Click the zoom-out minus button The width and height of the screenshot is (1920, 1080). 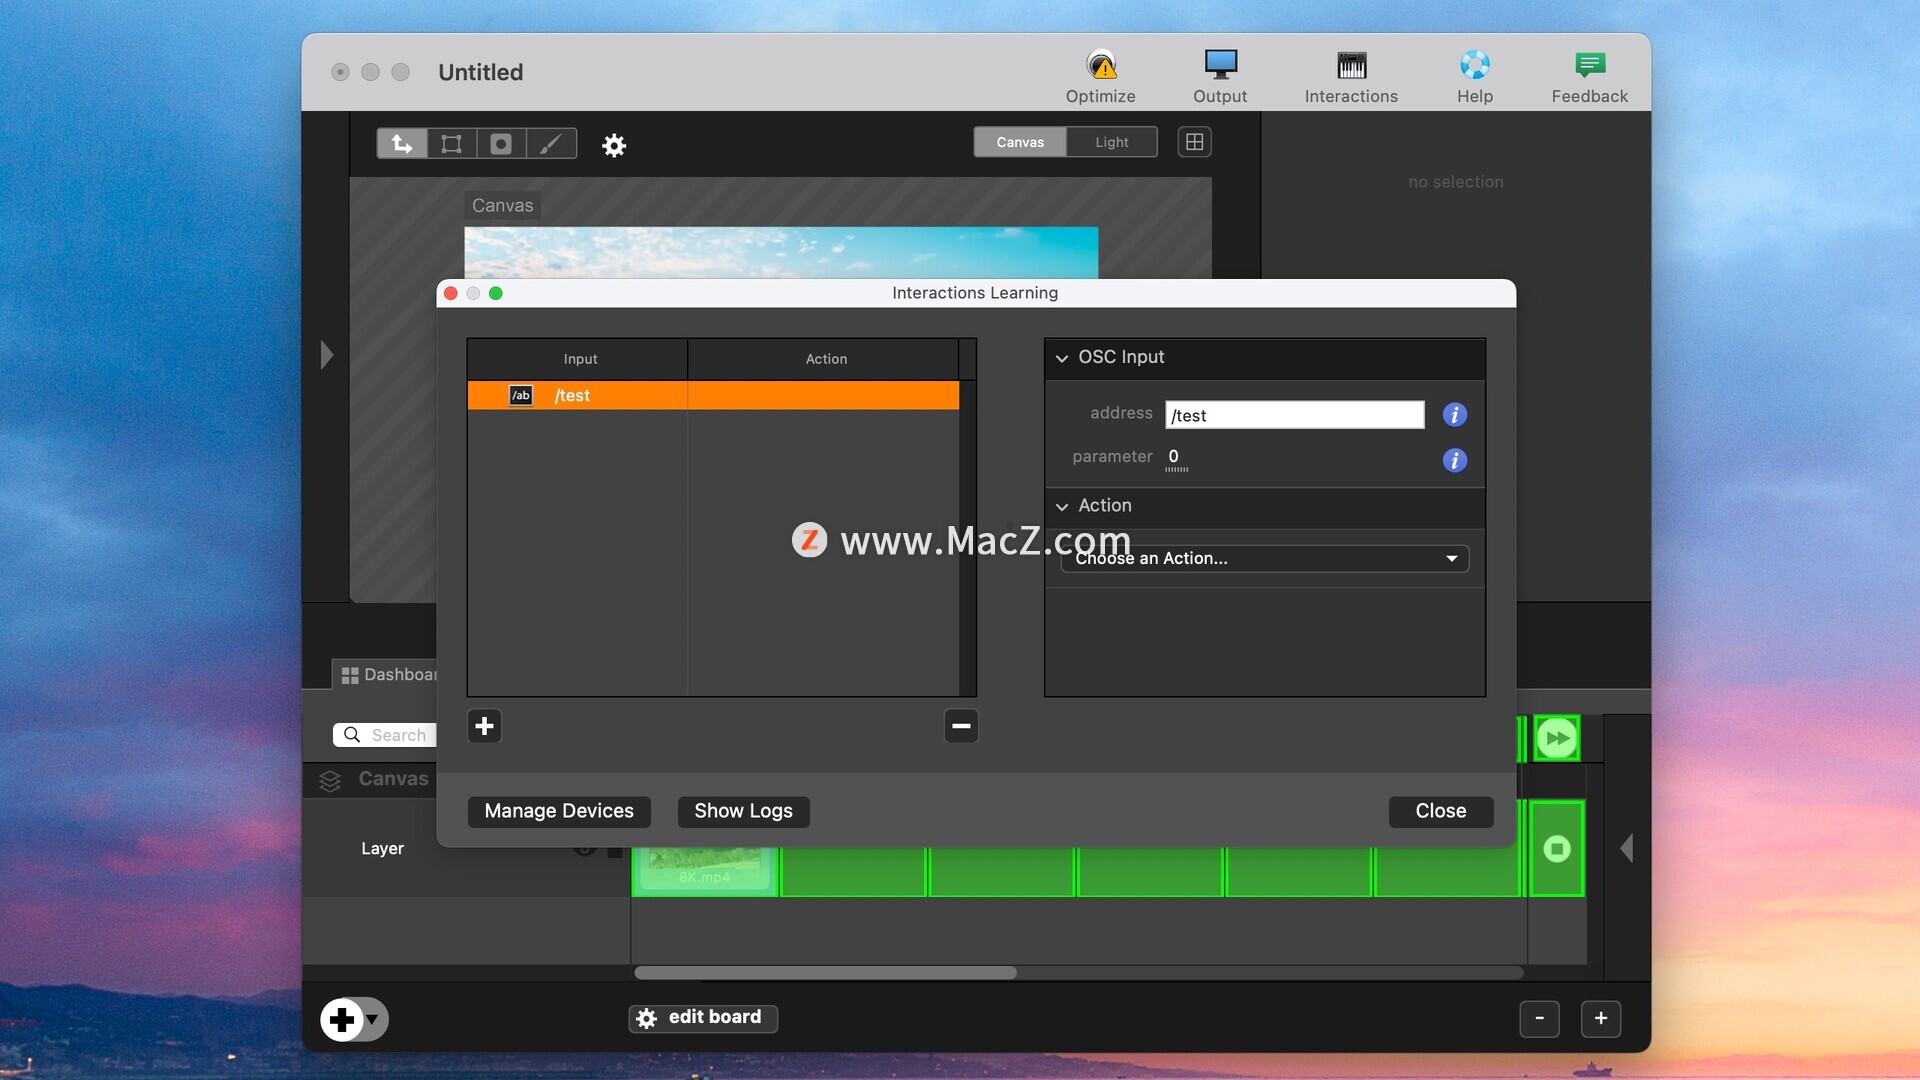click(x=1539, y=1018)
